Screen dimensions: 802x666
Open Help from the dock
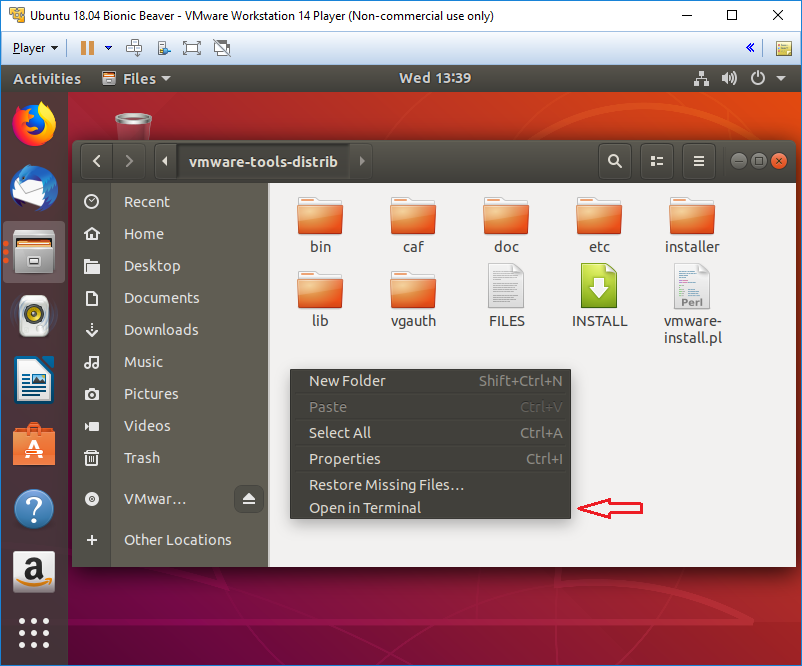[34, 508]
